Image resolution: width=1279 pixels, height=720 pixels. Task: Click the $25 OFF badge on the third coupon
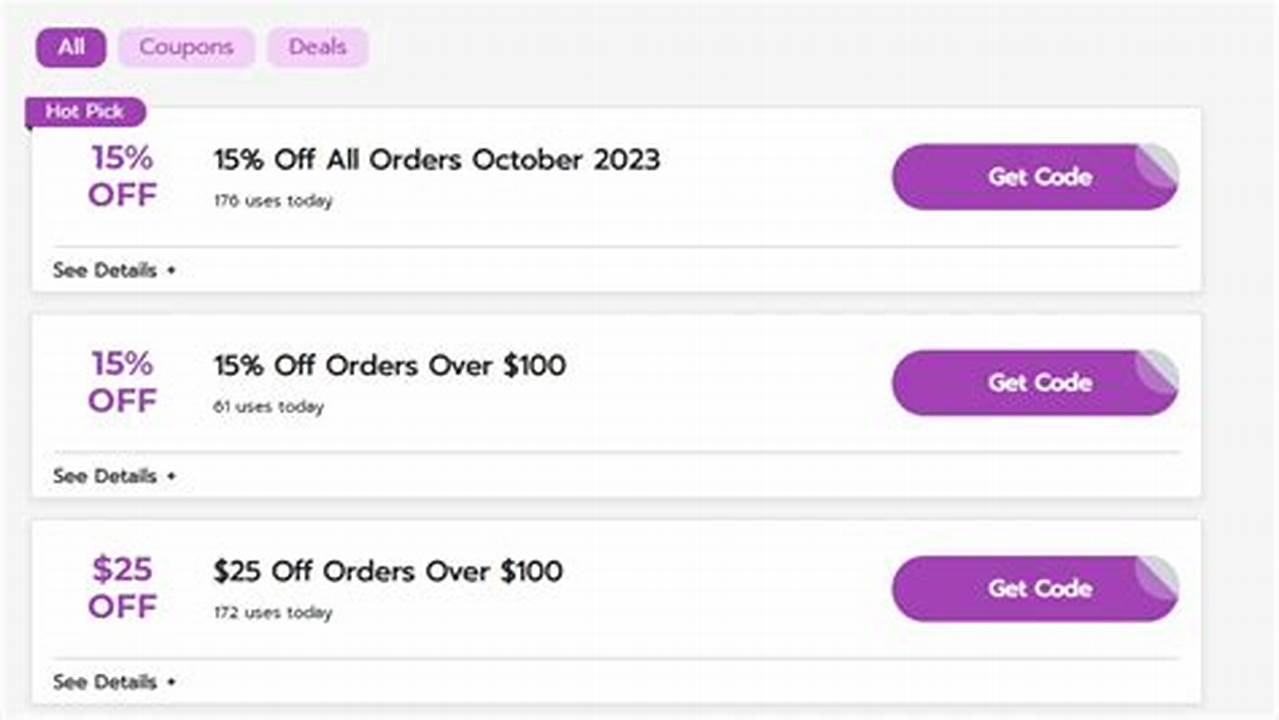[x=121, y=588]
